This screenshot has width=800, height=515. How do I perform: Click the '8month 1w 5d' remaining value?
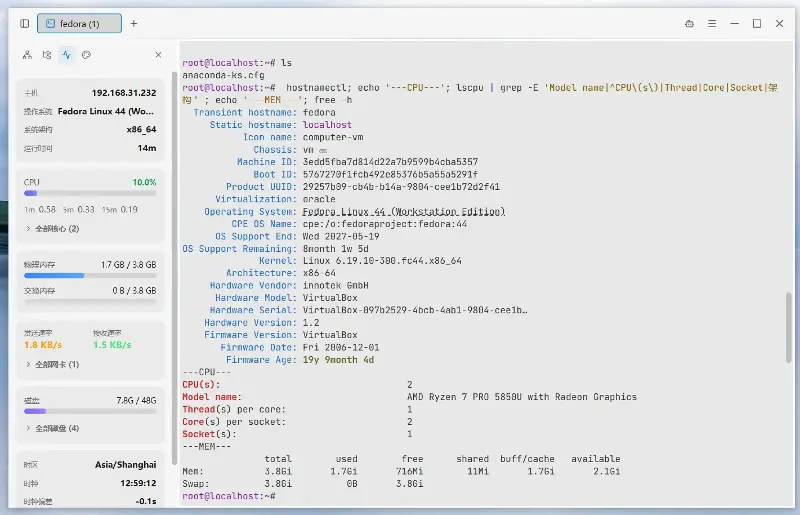[x=335, y=249]
